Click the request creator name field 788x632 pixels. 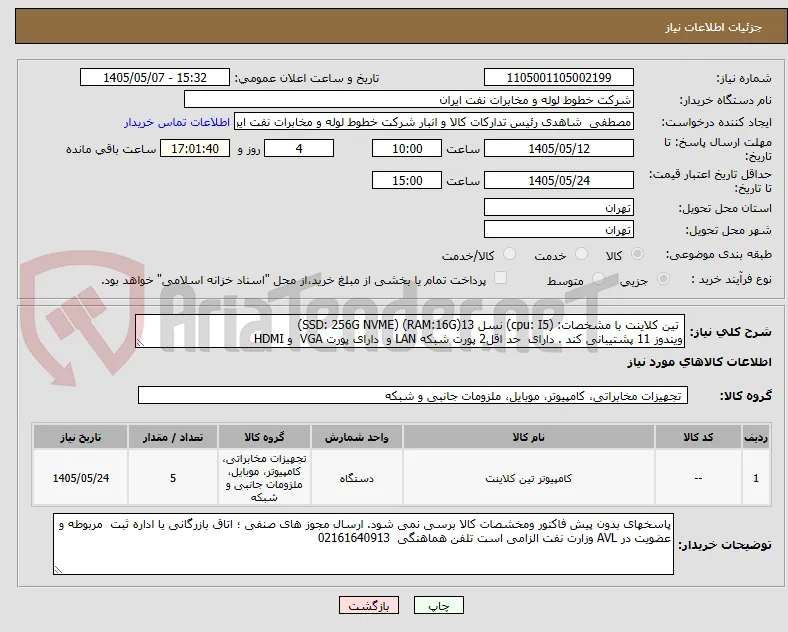pos(434,122)
